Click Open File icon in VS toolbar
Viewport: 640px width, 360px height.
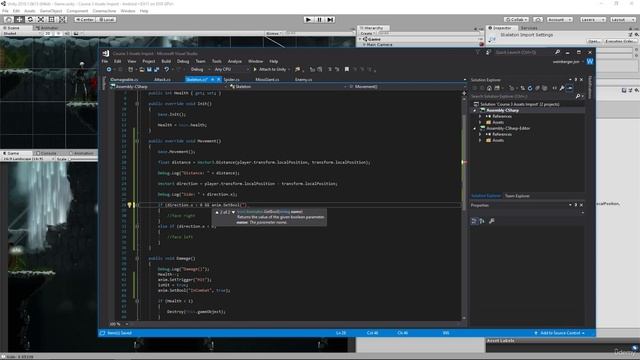coord(142,69)
